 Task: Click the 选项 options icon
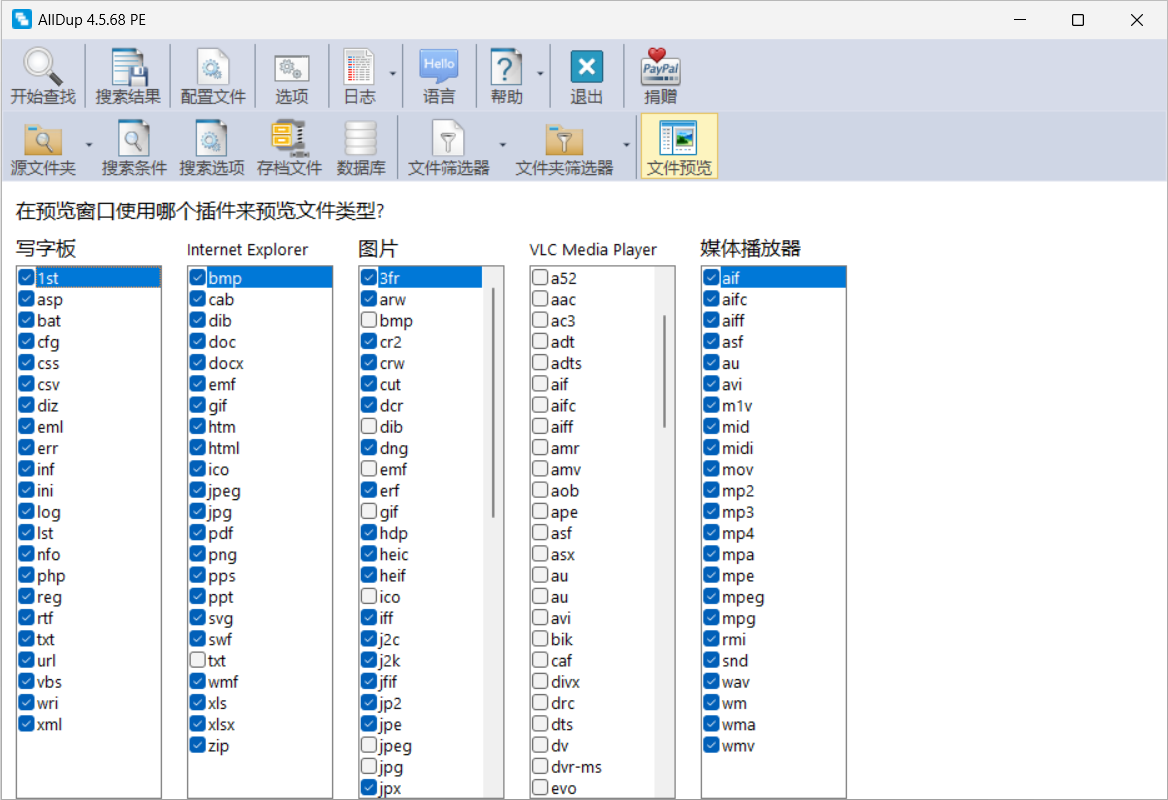pyautogui.click(x=291, y=68)
